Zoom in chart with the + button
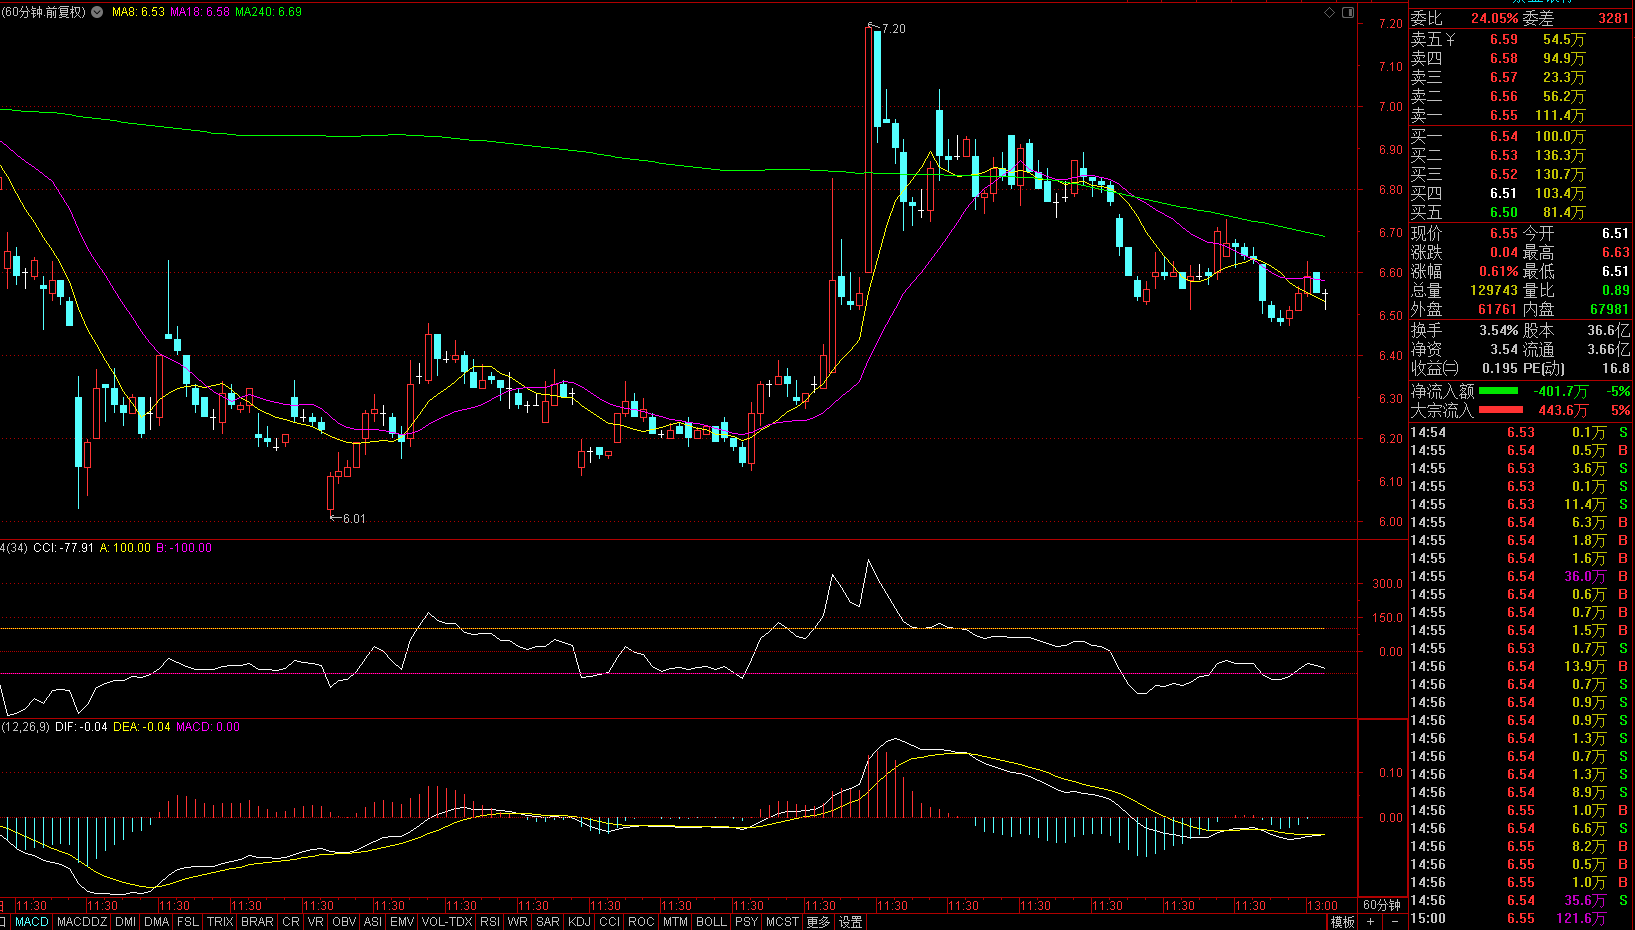1635x930 pixels. click(1370, 922)
